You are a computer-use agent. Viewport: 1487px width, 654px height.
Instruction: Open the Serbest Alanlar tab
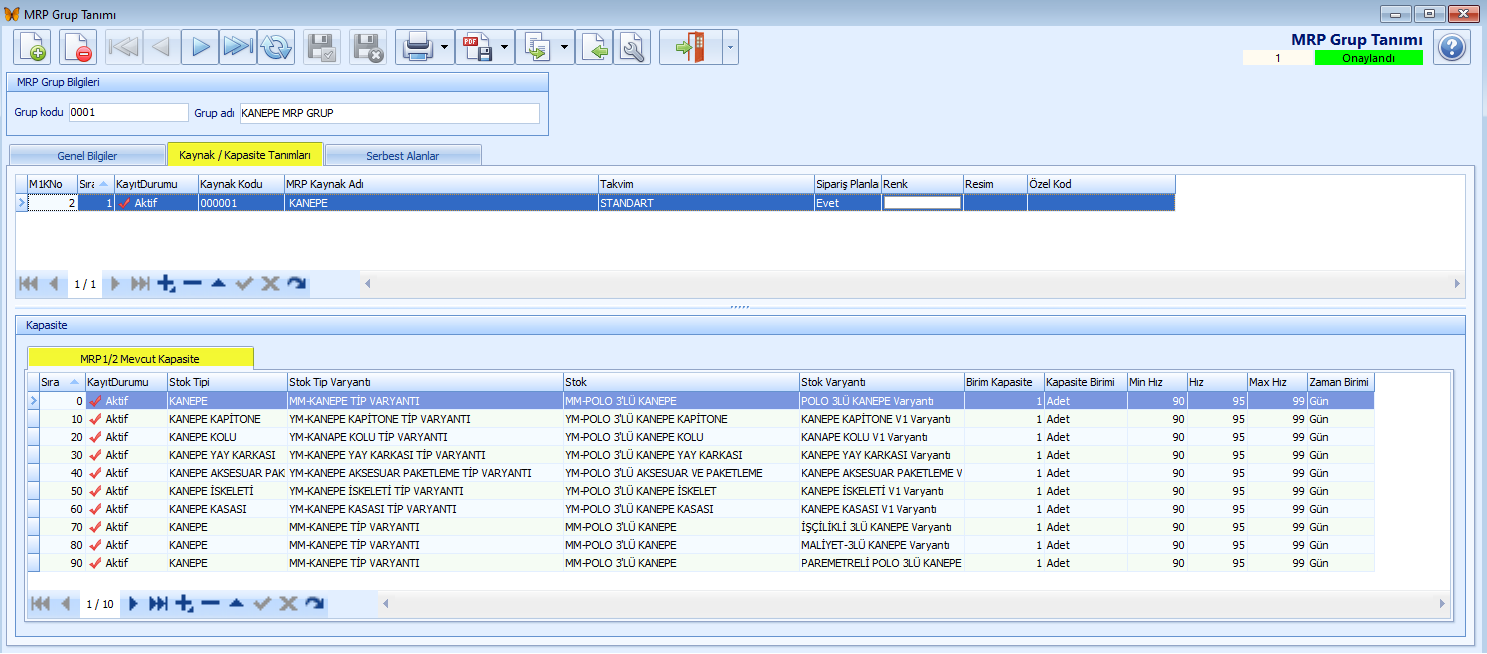click(x=403, y=156)
